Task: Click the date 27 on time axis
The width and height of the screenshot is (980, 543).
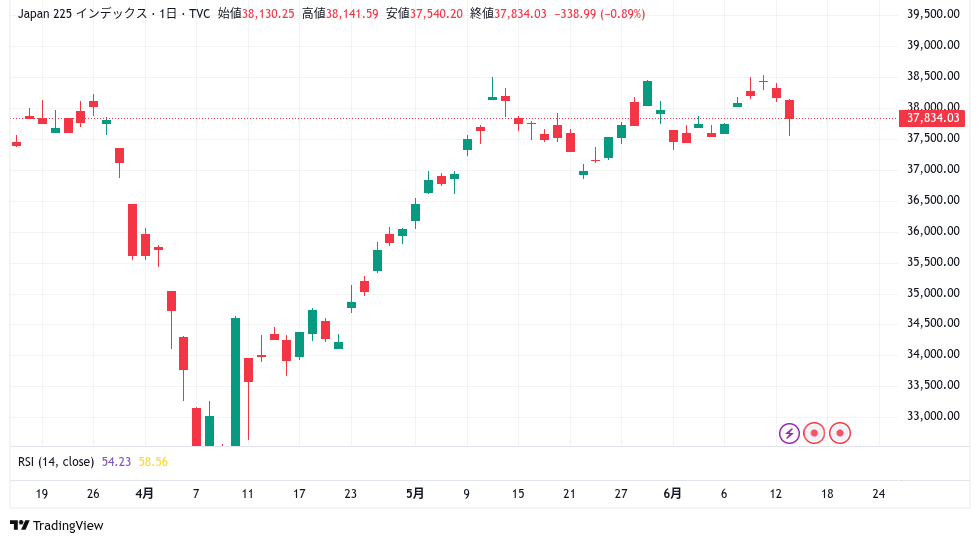Action: click(x=621, y=494)
